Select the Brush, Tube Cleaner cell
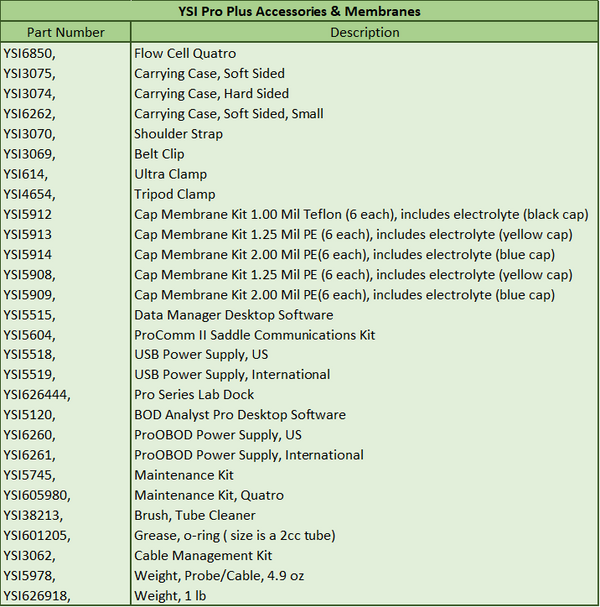This screenshot has width=600, height=607. click(364, 515)
